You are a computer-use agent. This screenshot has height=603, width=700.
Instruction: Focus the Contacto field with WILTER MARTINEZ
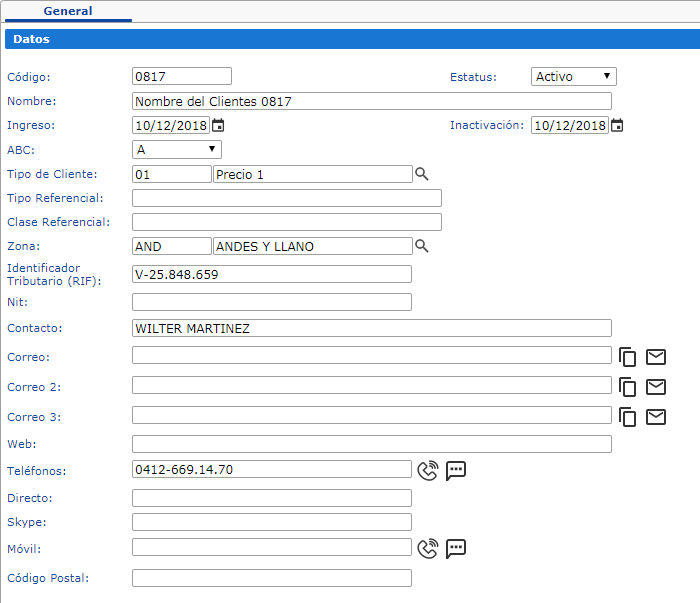click(x=371, y=328)
